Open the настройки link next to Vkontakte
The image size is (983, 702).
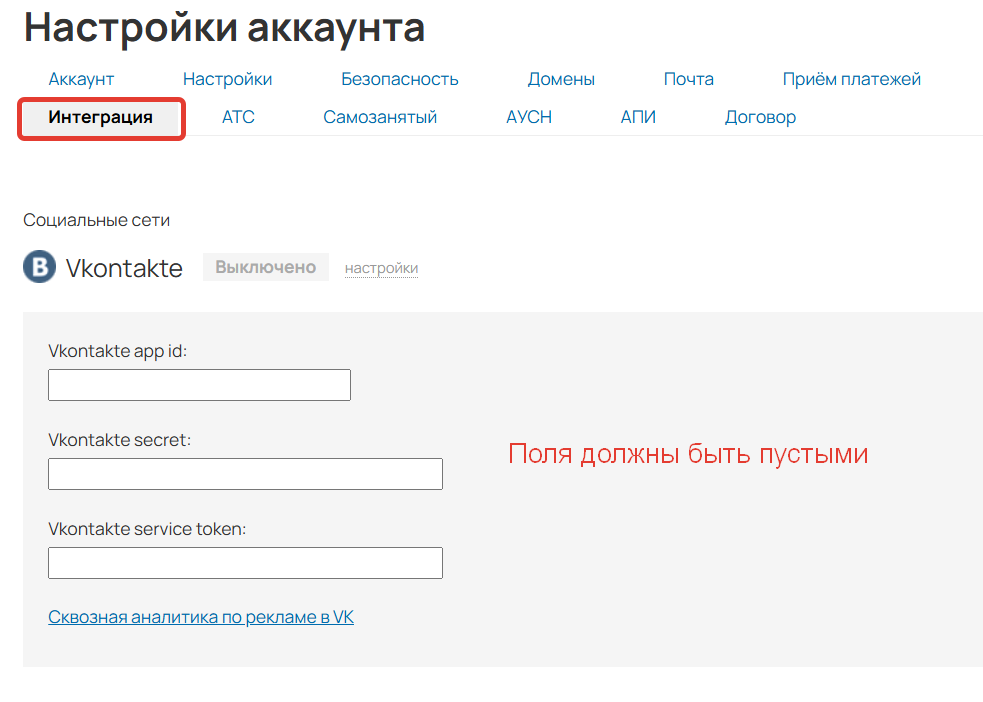click(x=381, y=268)
